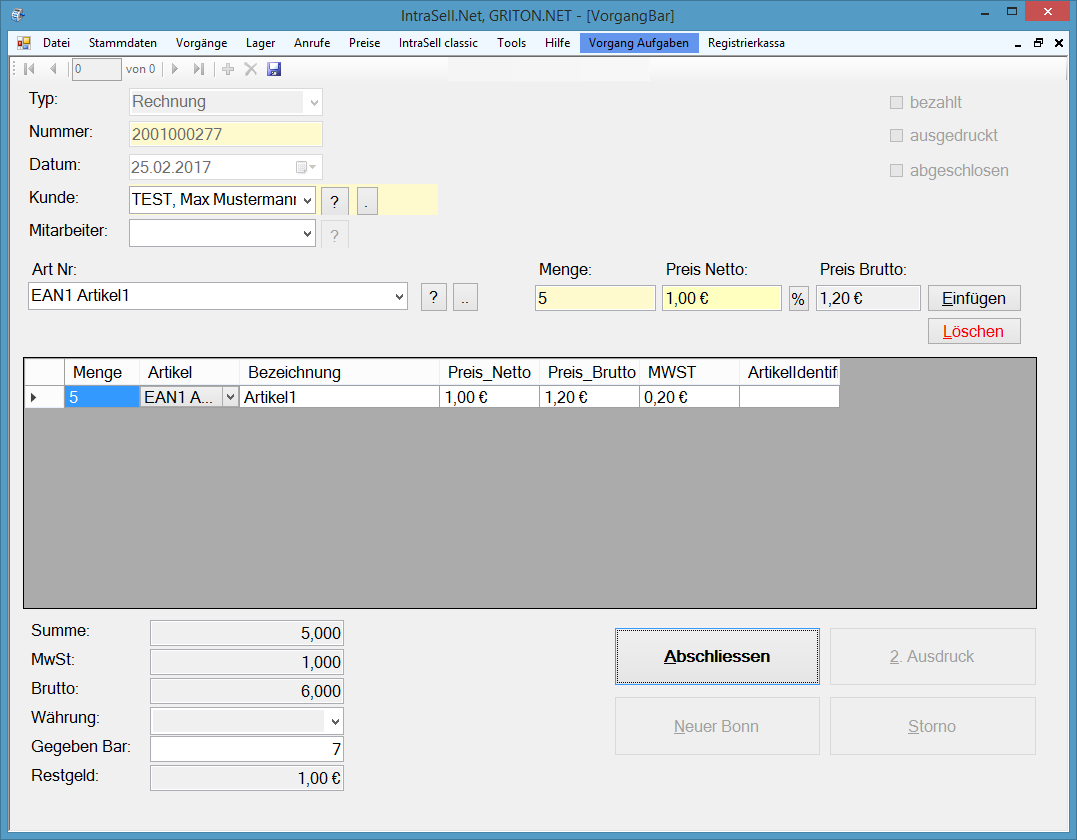The width and height of the screenshot is (1077, 840).
Task: Add new record with plus icon
Action: point(228,69)
